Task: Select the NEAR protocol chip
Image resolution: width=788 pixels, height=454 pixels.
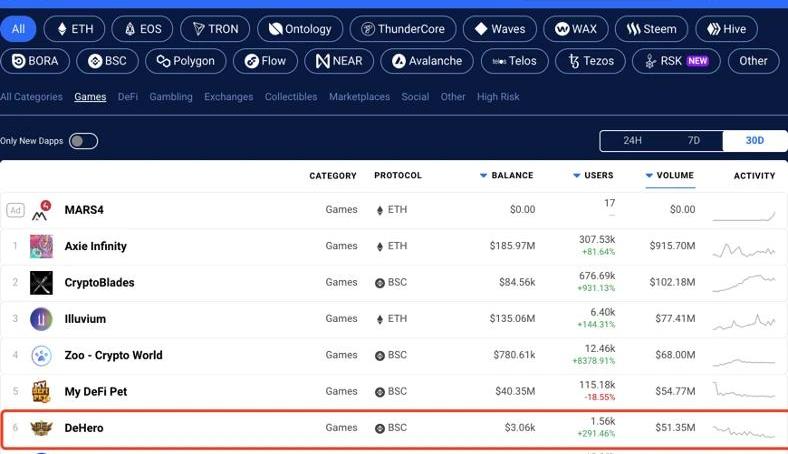Action: 339,61
